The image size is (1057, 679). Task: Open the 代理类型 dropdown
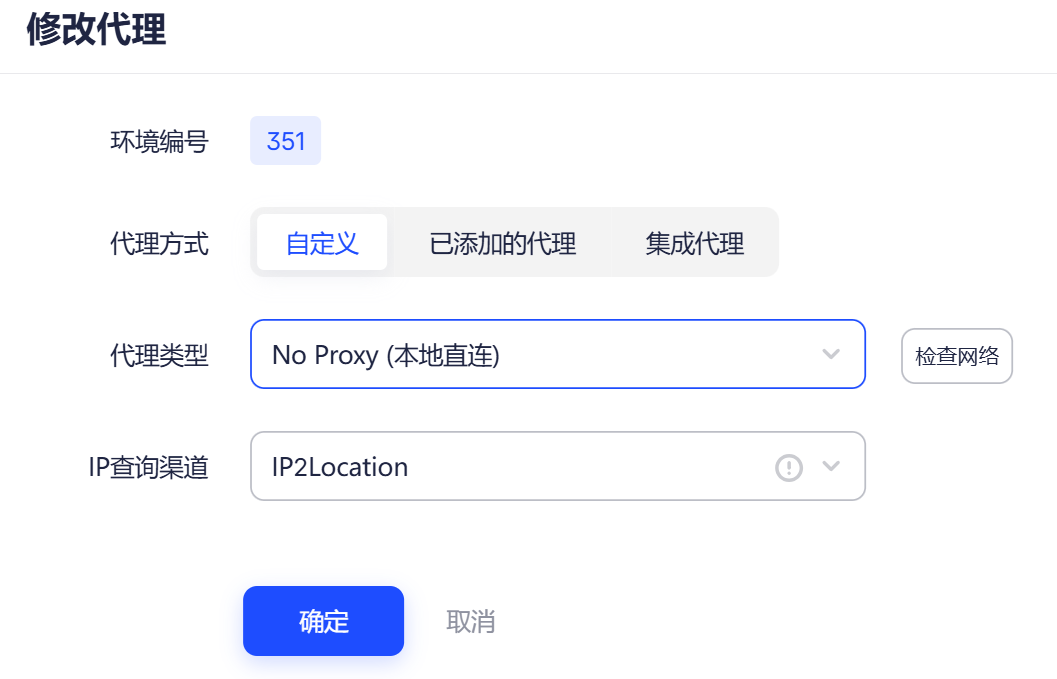click(557, 355)
